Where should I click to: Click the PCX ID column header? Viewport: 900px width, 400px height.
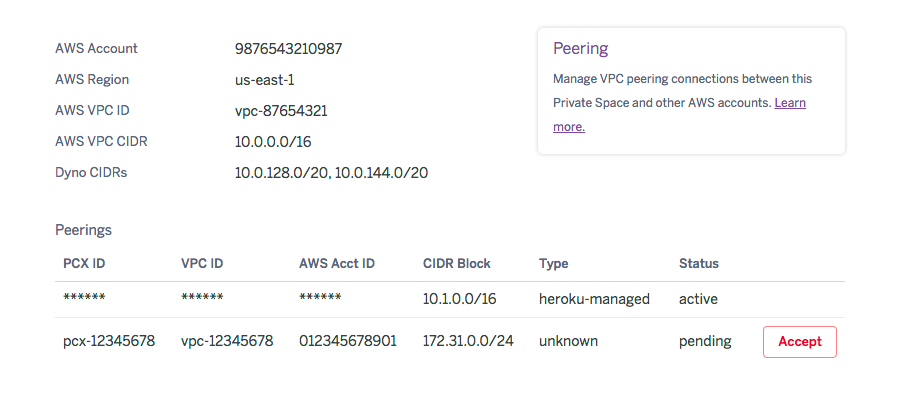[x=83, y=264]
